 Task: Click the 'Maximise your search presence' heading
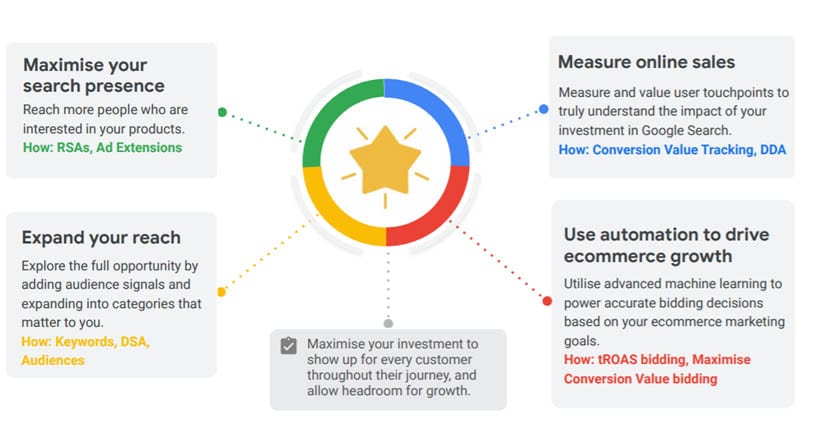pyautogui.click(x=94, y=75)
